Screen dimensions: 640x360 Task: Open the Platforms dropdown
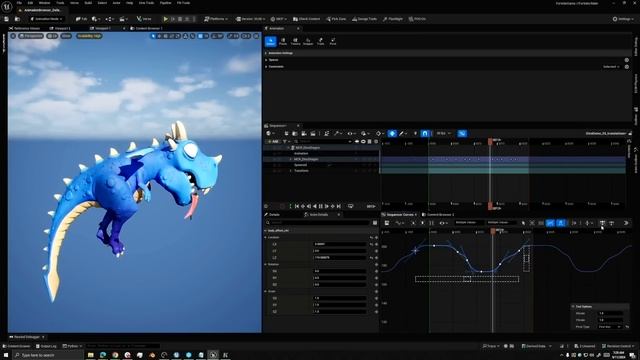pos(216,19)
